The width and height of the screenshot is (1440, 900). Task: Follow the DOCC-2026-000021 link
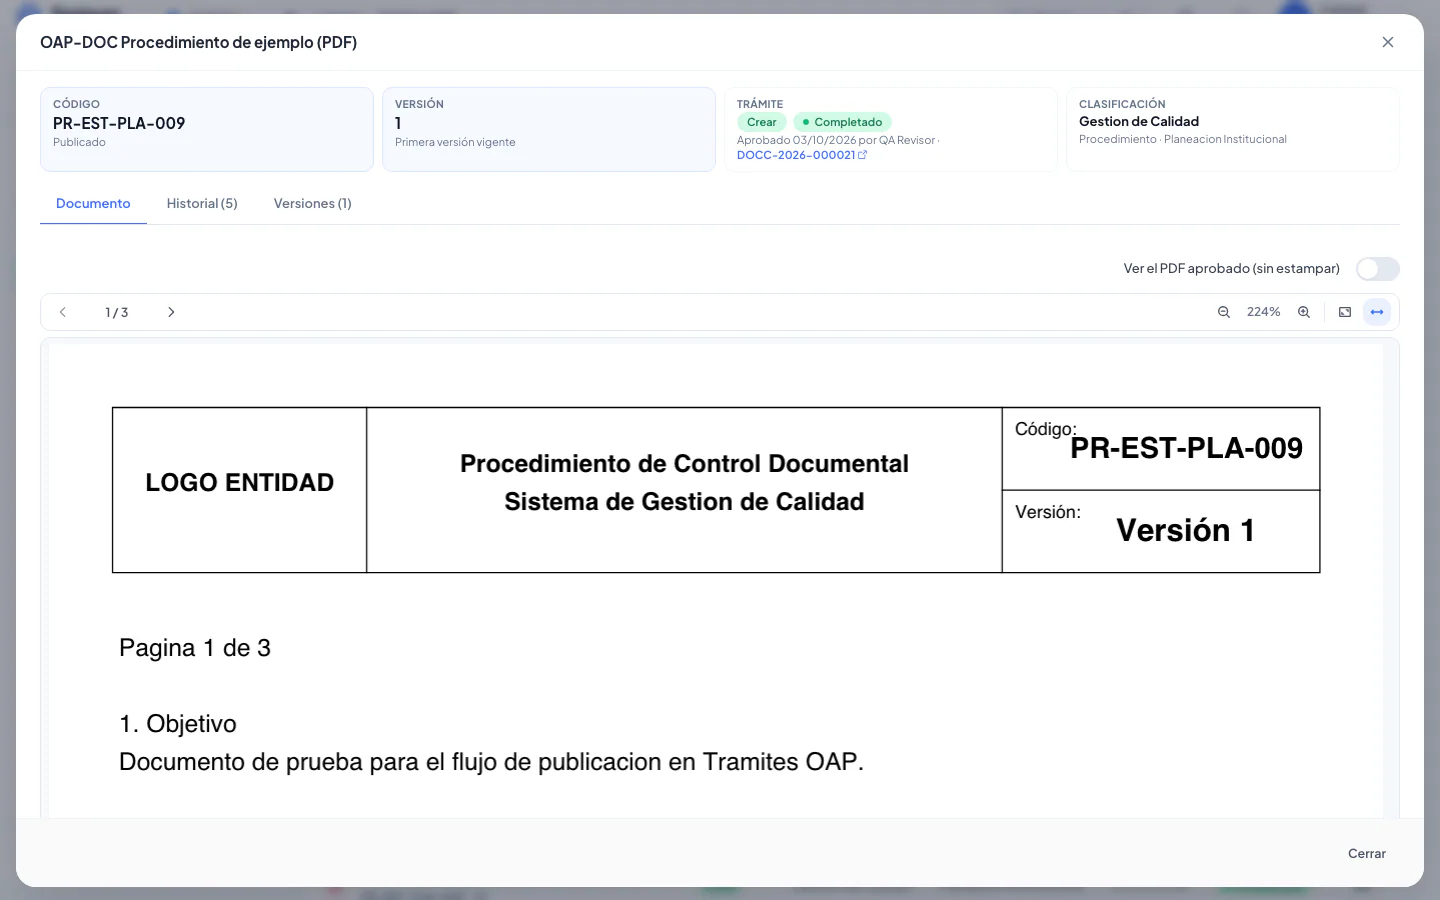coord(796,155)
